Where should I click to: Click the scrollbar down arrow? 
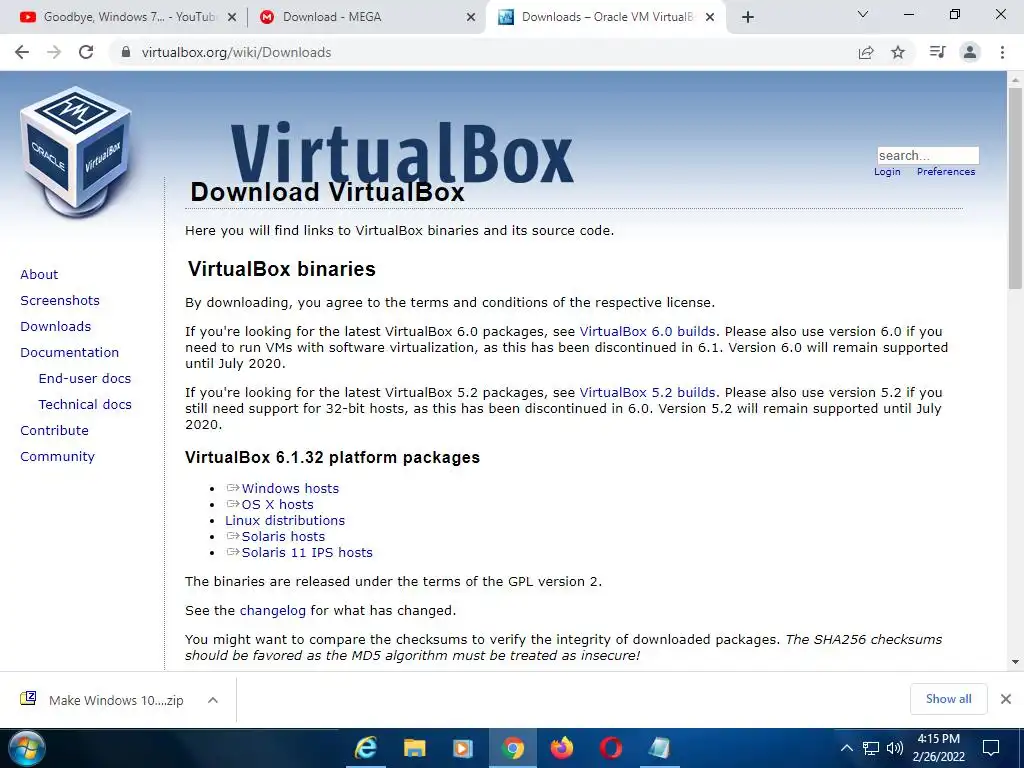click(x=1015, y=662)
